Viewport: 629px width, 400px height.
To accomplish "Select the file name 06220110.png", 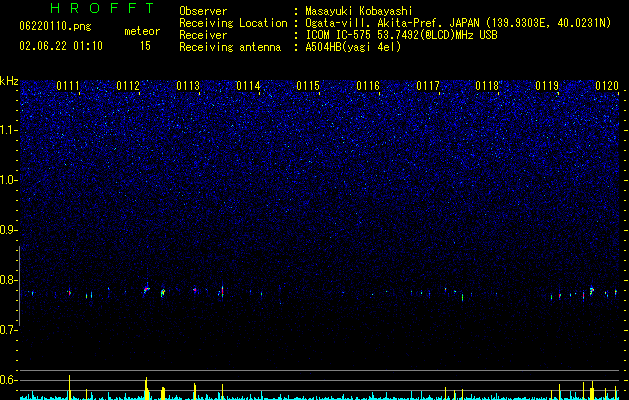I will pos(55,26).
